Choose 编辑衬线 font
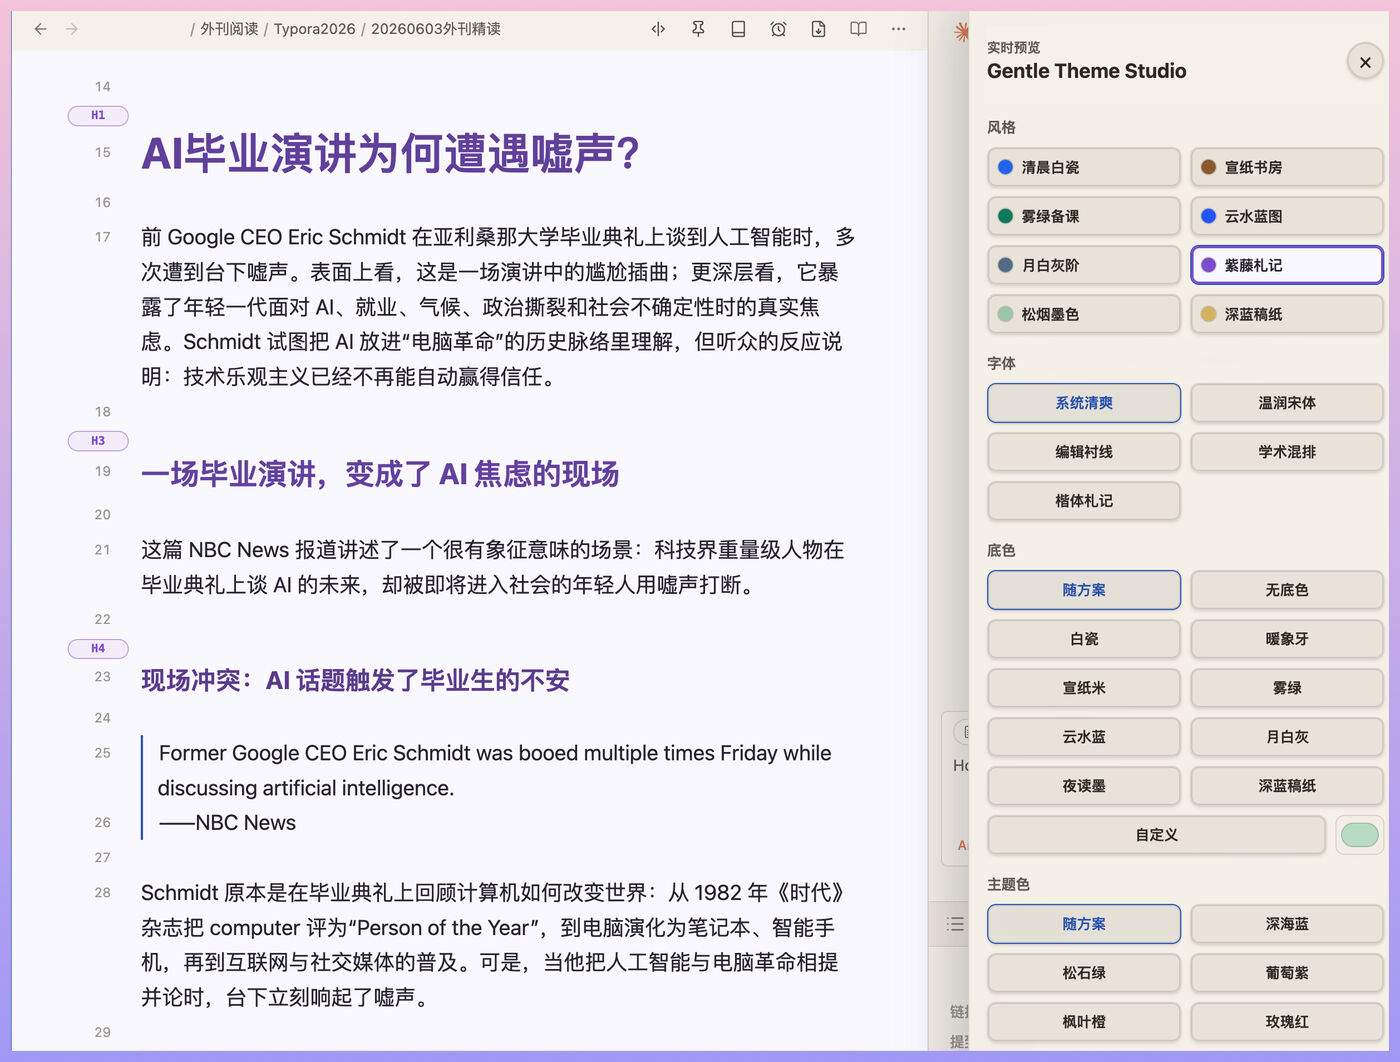The width and height of the screenshot is (1400, 1062). point(1084,452)
